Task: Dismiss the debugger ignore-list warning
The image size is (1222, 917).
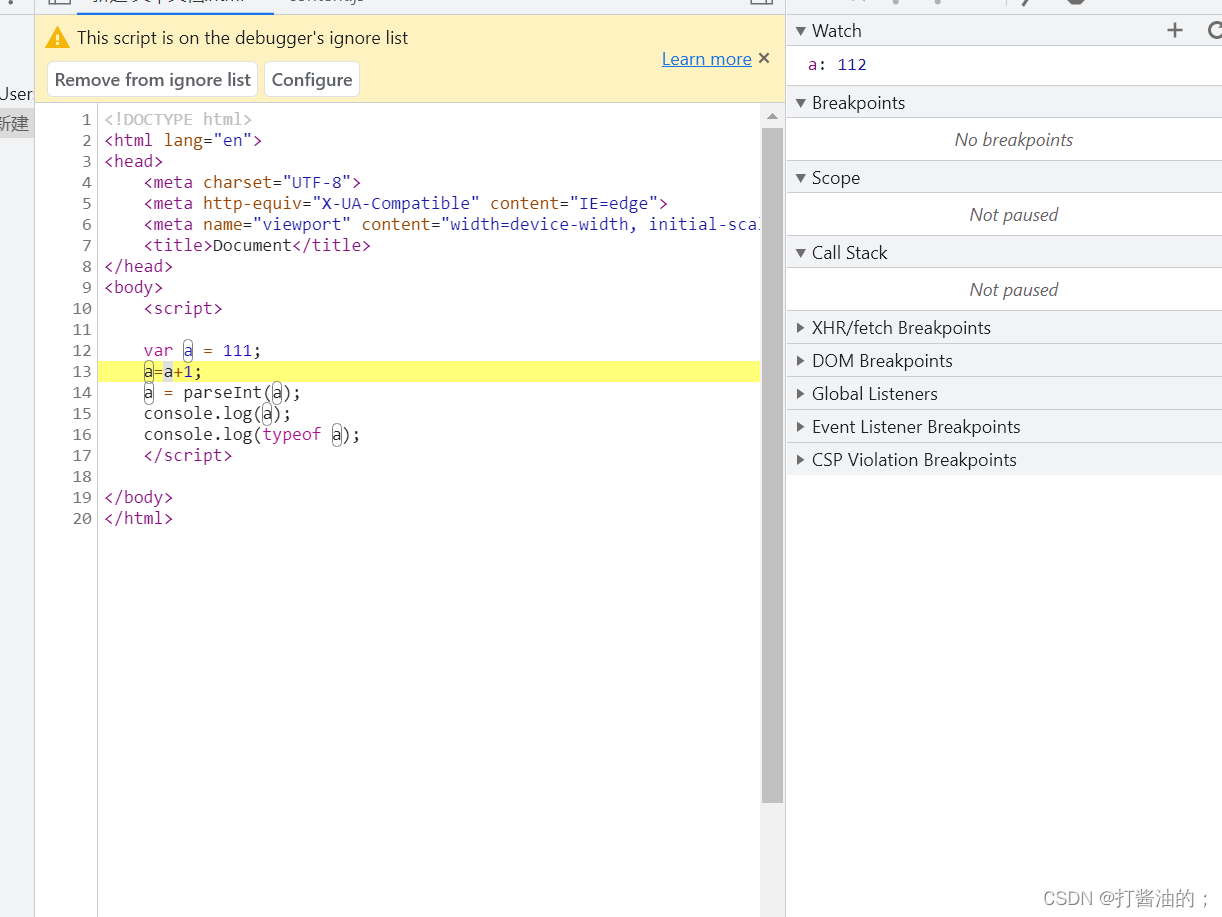Action: 764,58
